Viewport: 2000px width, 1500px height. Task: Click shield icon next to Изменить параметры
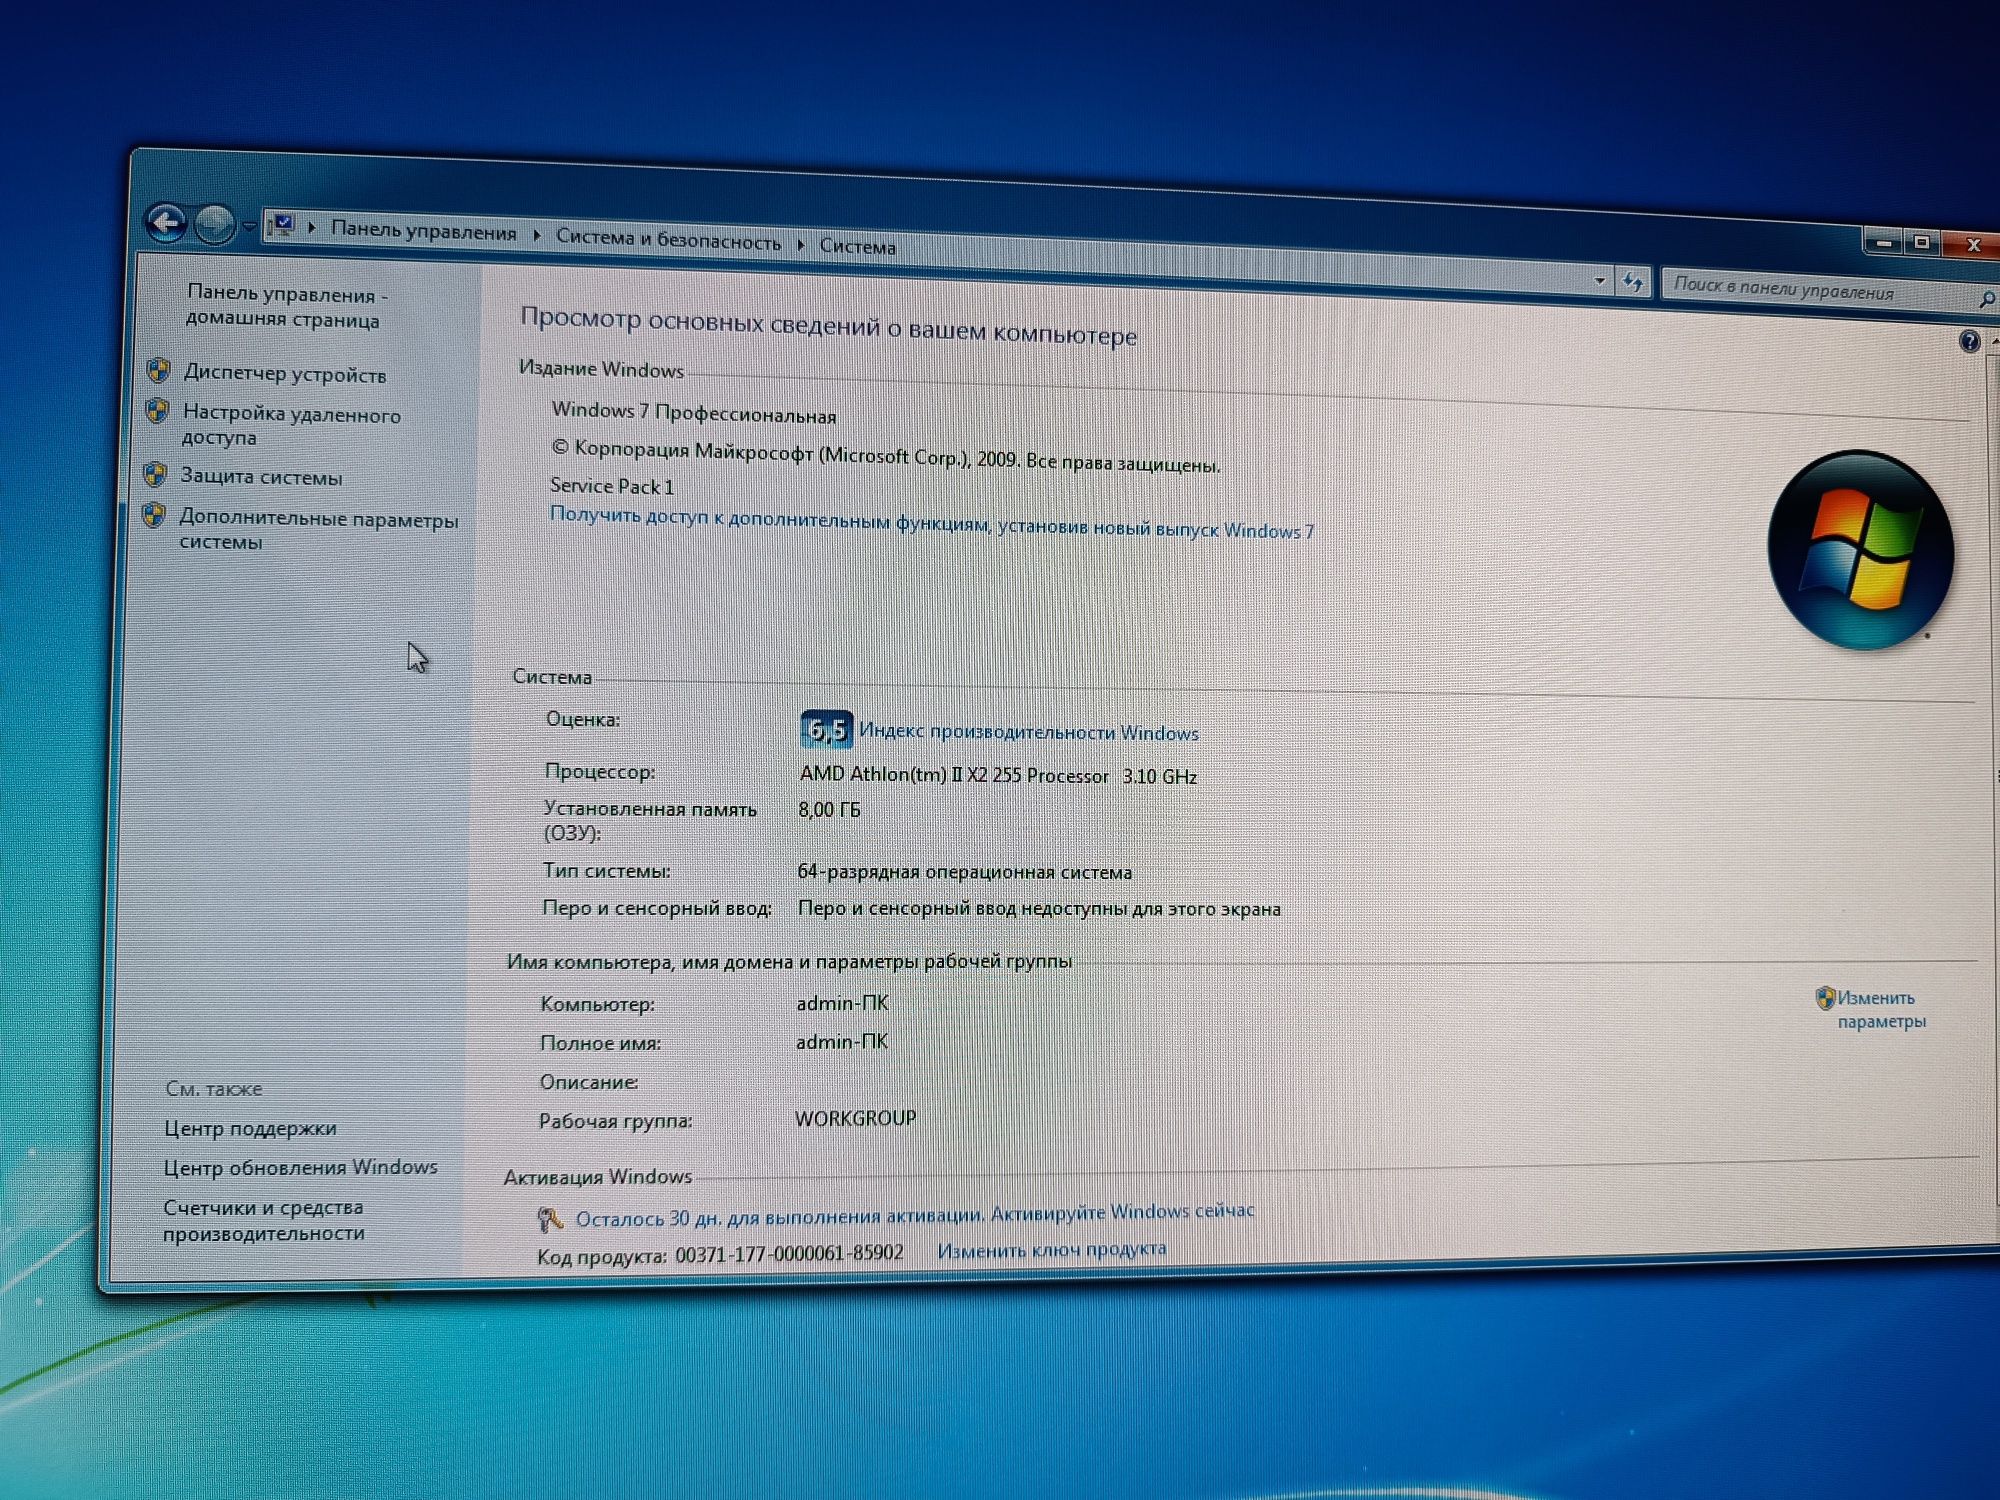point(1825,997)
